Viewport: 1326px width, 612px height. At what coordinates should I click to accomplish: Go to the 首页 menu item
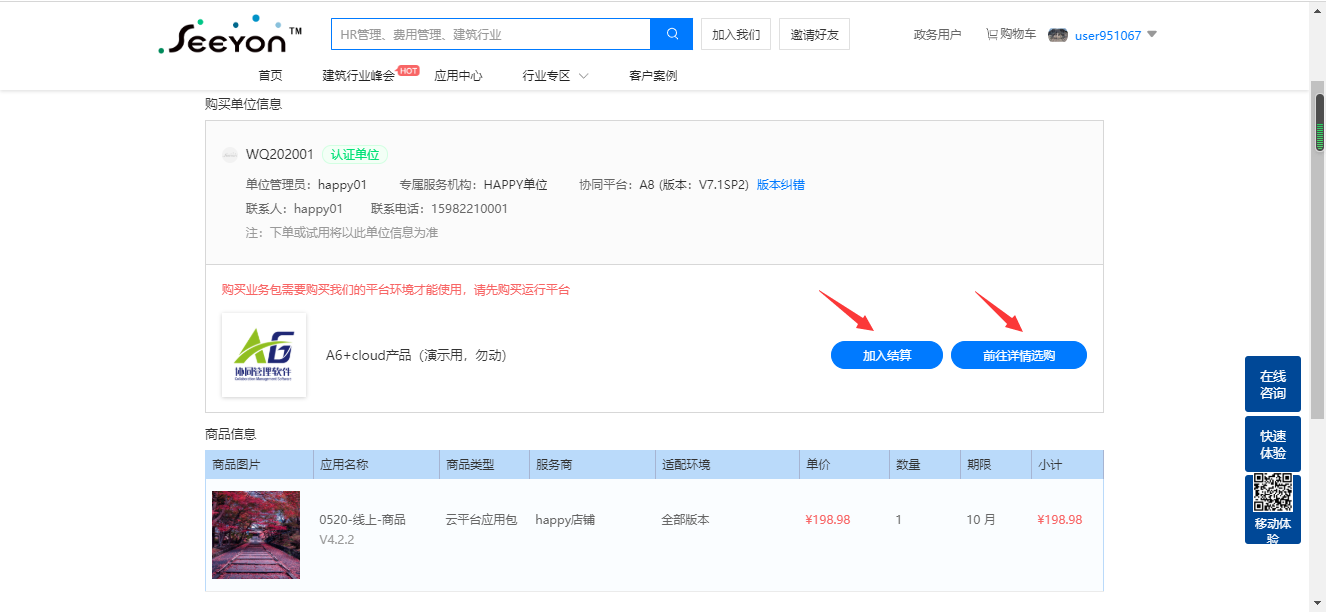(270, 76)
